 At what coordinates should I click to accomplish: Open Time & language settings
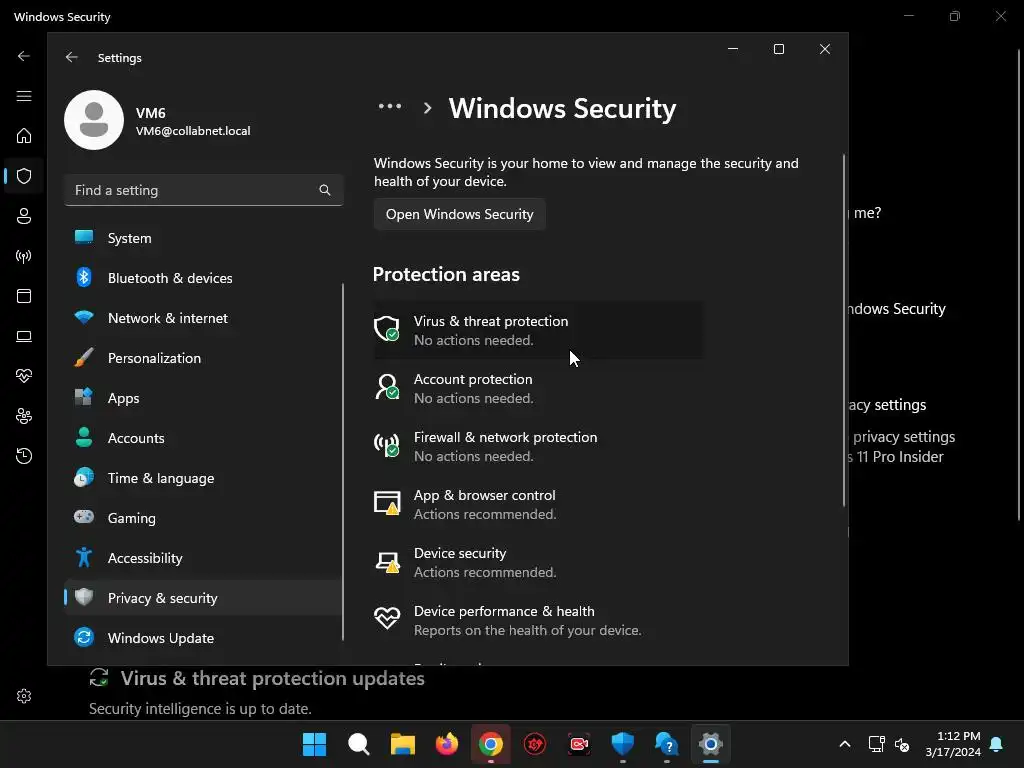pyautogui.click(x=203, y=478)
